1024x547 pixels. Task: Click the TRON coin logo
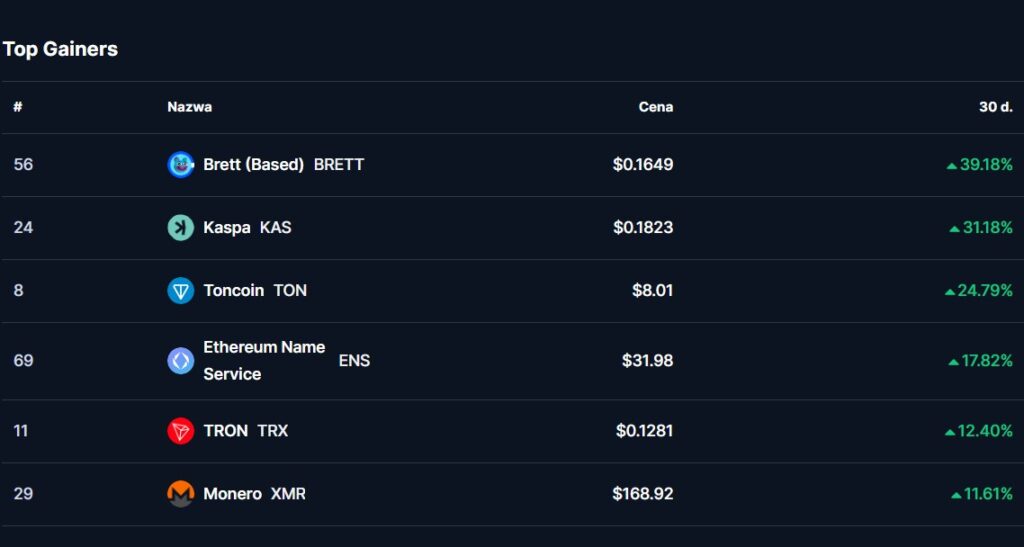coord(180,430)
